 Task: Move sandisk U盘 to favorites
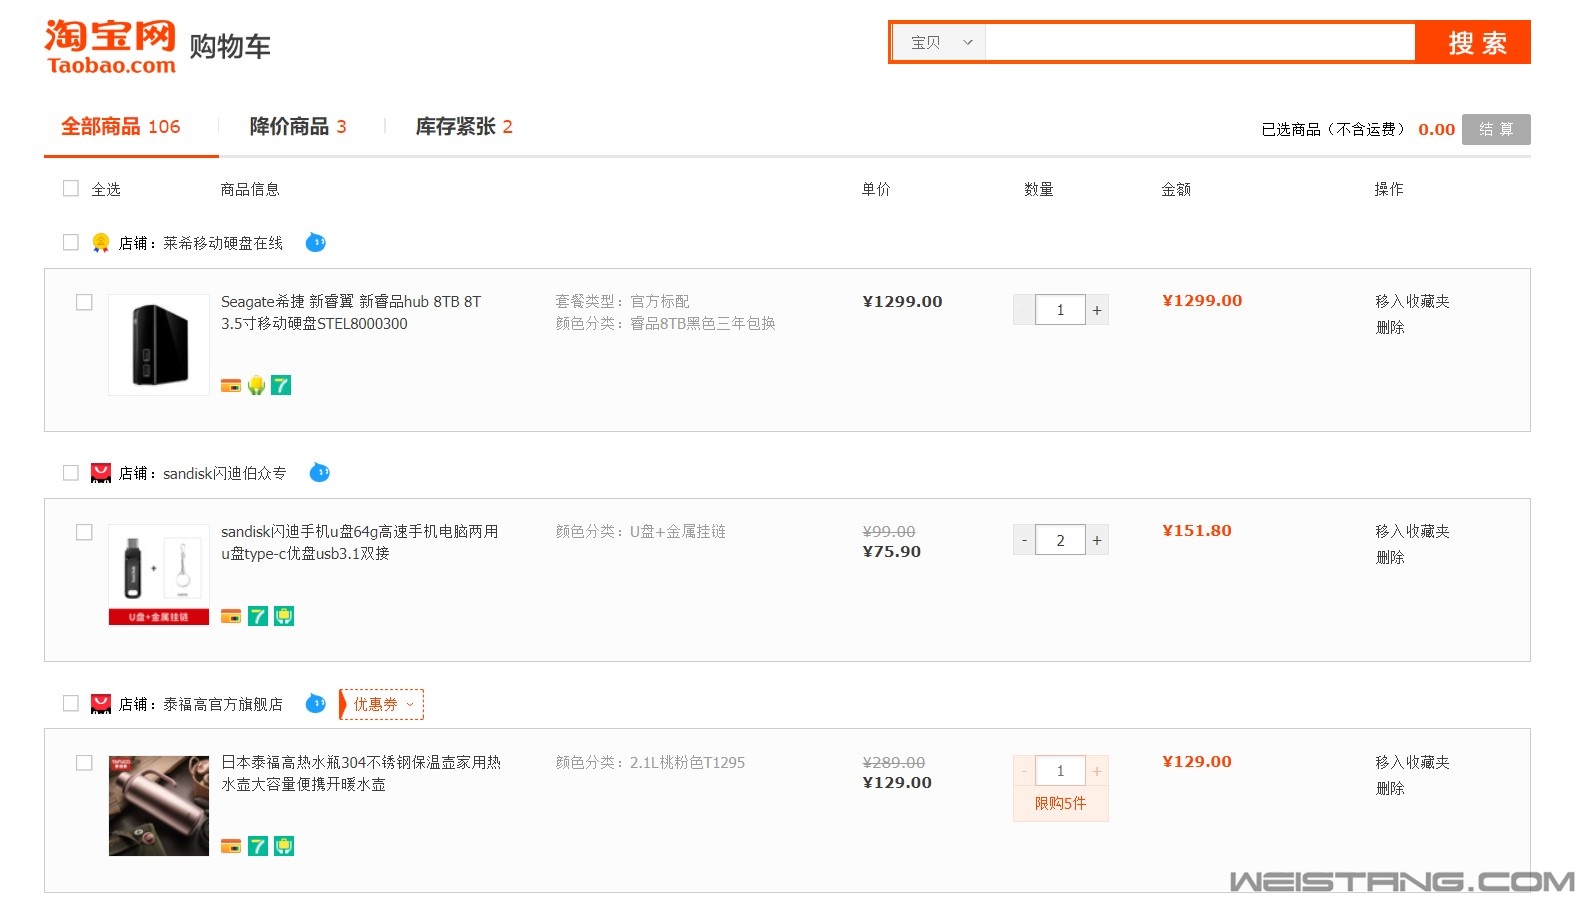pos(1412,531)
